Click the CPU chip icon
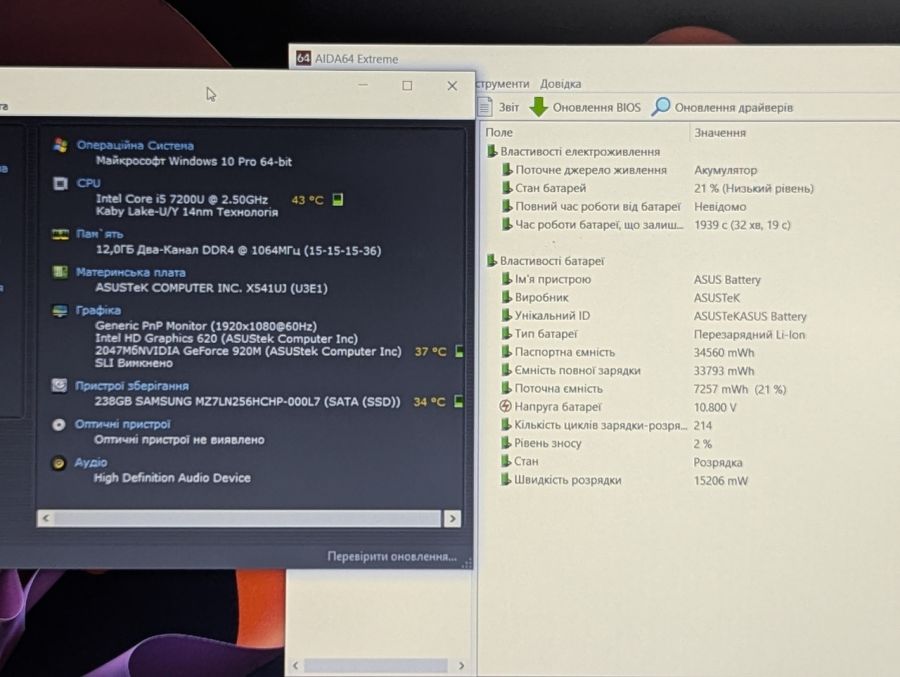Image resolution: width=900 pixels, height=677 pixels. tap(60, 183)
